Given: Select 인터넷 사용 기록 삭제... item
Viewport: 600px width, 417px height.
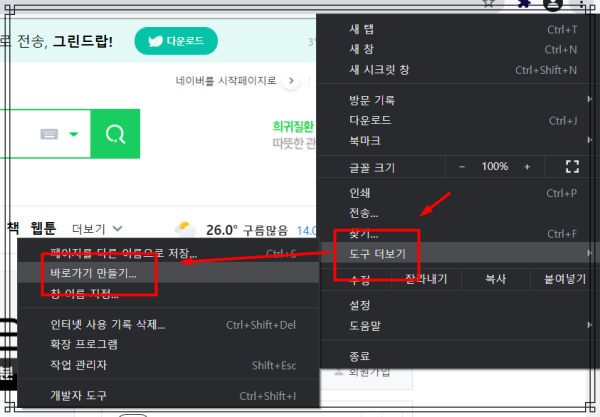Looking at the screenshot, I should (168, 324).
